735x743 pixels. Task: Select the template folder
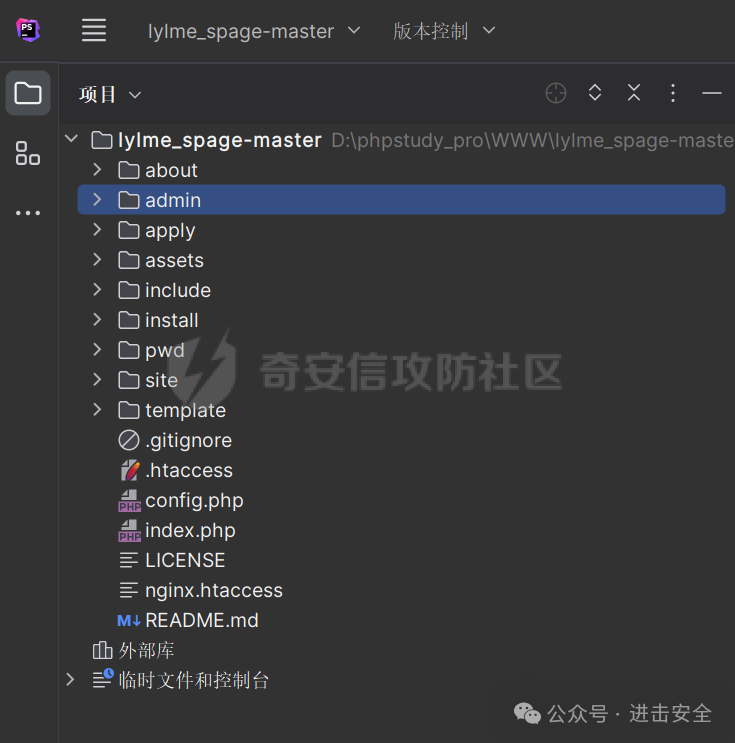[185, 411]
